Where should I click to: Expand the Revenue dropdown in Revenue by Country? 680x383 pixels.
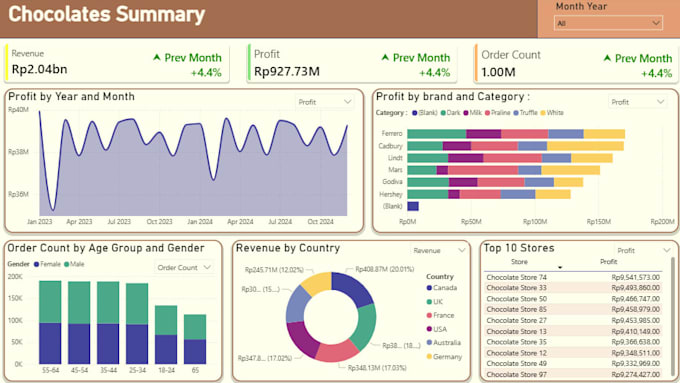439,250
